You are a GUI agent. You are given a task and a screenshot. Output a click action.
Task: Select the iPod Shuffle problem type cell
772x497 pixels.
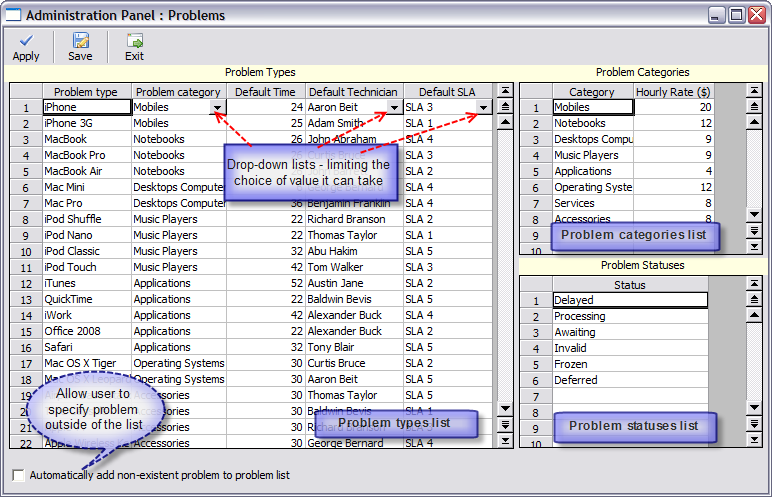pos(87,219)
